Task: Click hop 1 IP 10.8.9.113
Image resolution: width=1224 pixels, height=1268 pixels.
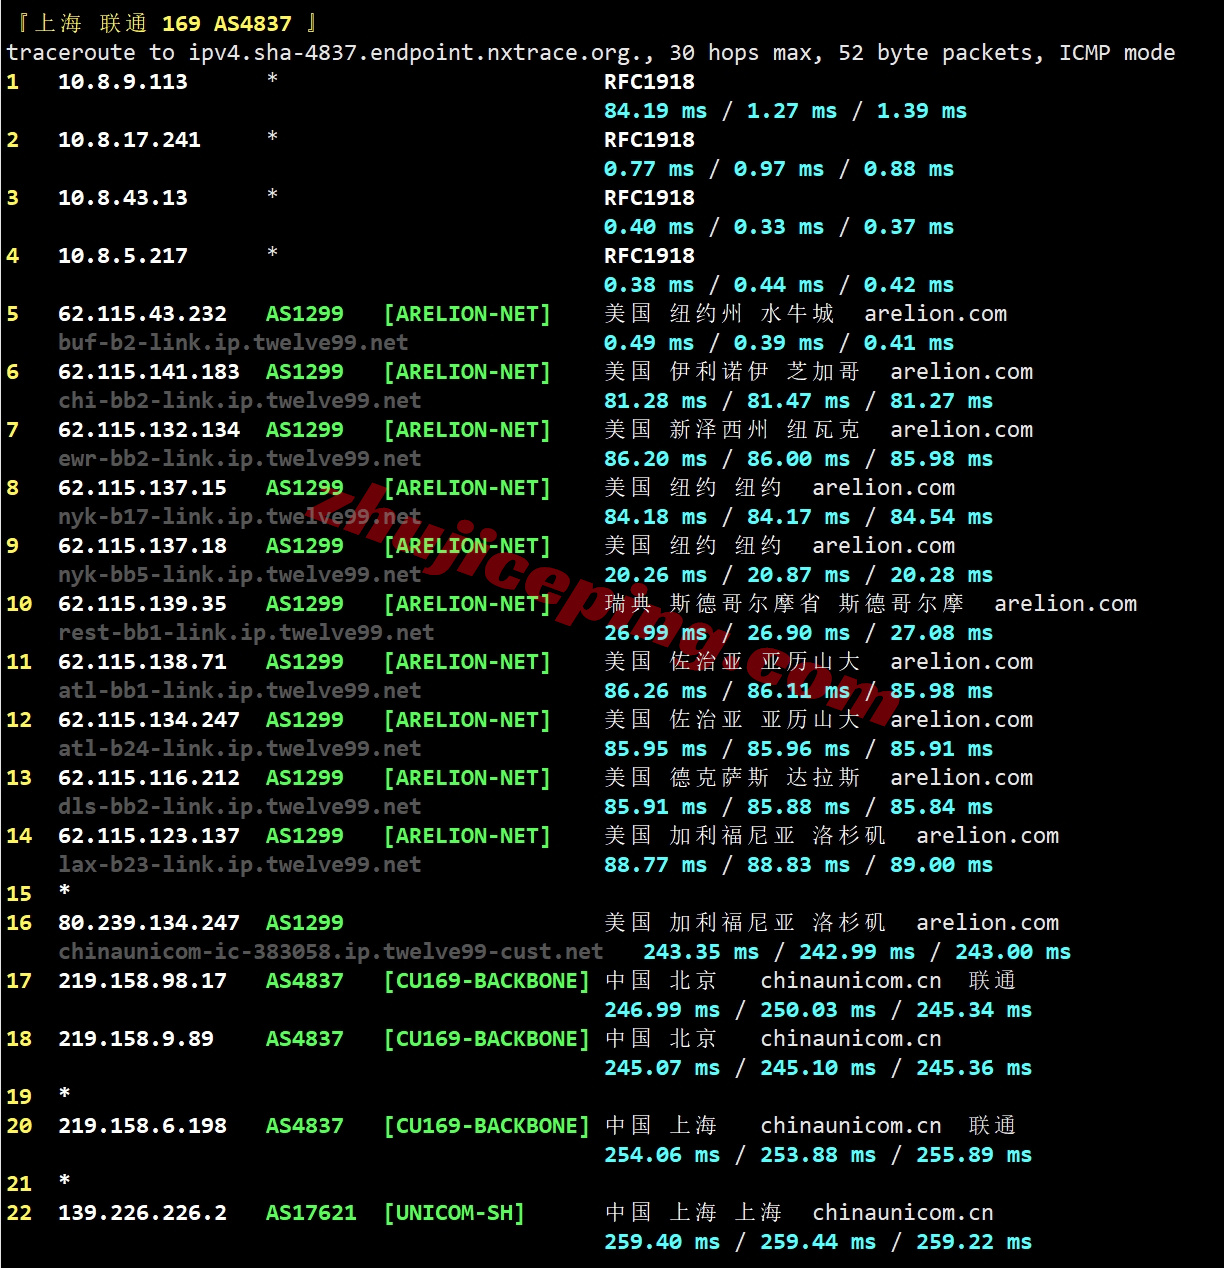Action: pos(123,82)
